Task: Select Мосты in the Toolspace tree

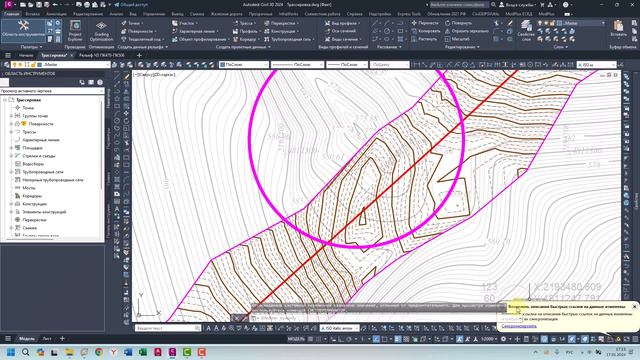Action: pyautogui.click(x=29, y=188)
